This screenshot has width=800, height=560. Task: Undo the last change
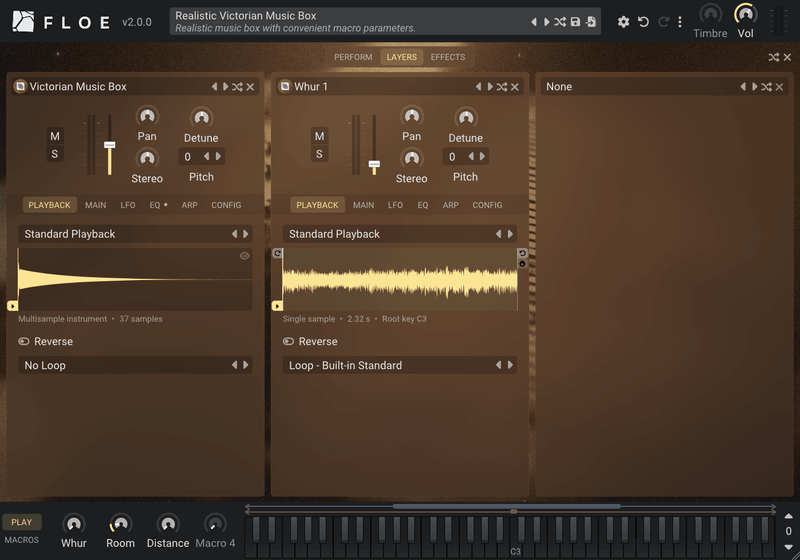pos(643,22)
